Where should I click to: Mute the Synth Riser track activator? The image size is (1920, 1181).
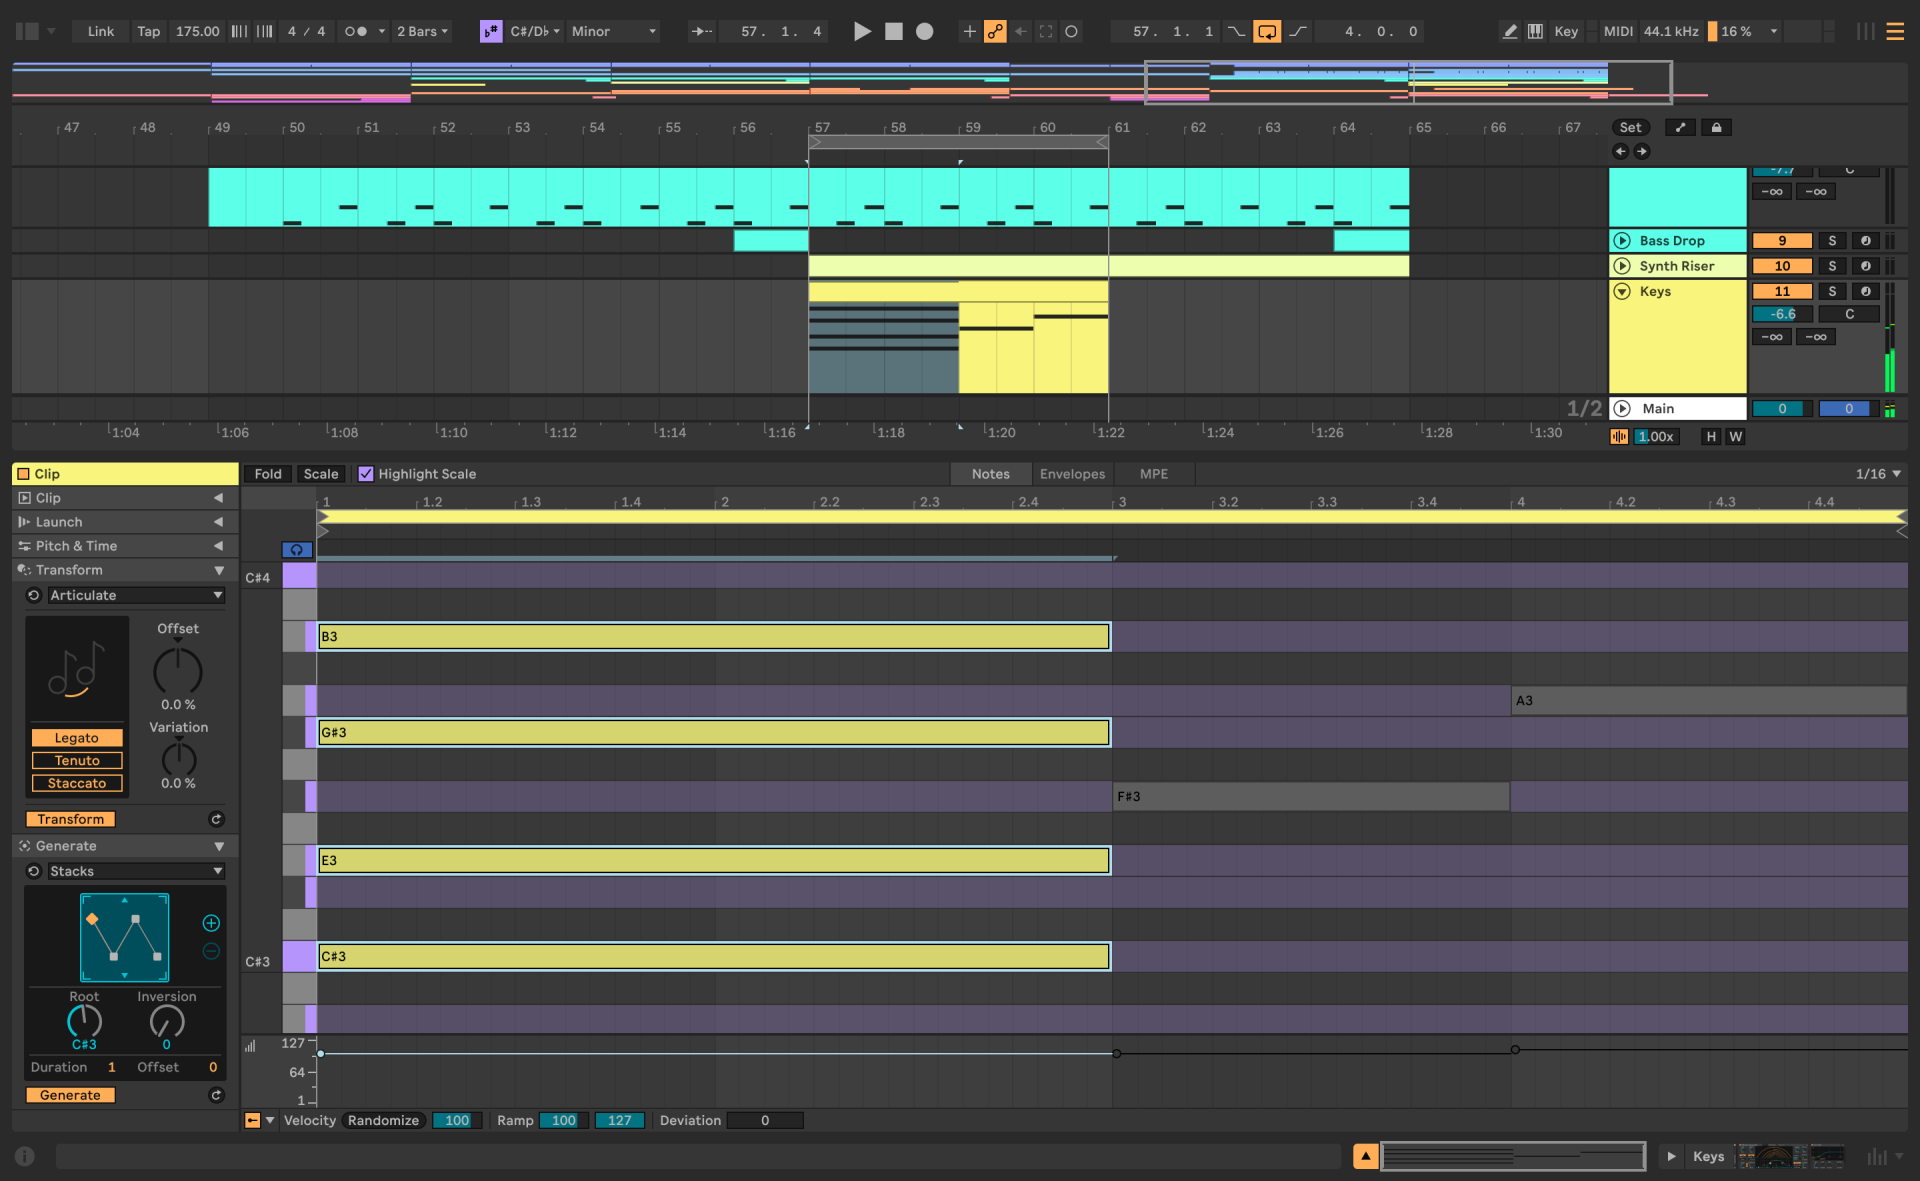[1781, 266]
